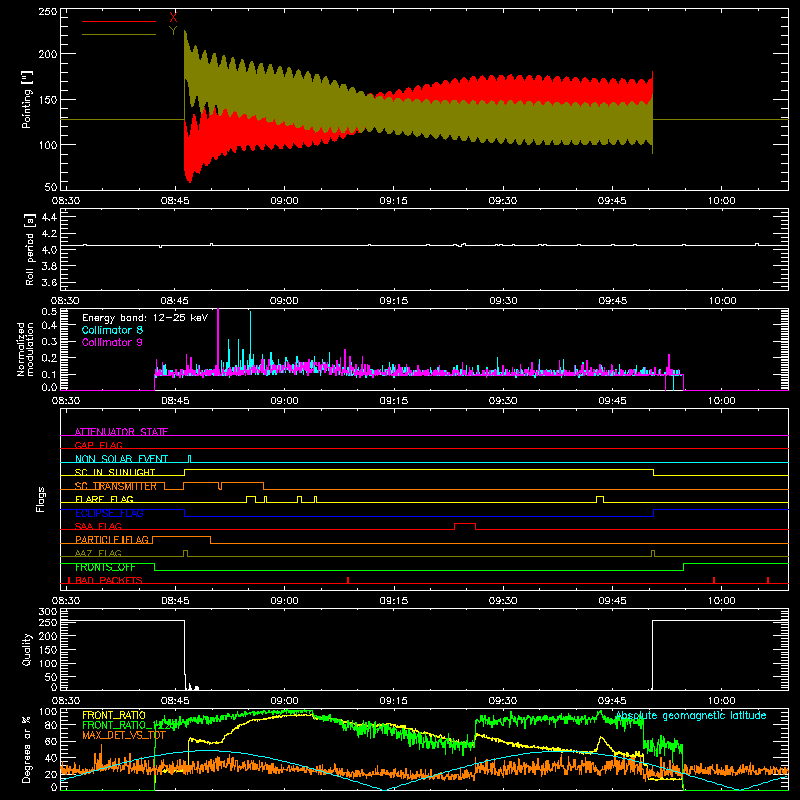Click the FLARE_FLAG label

point(104,499)
